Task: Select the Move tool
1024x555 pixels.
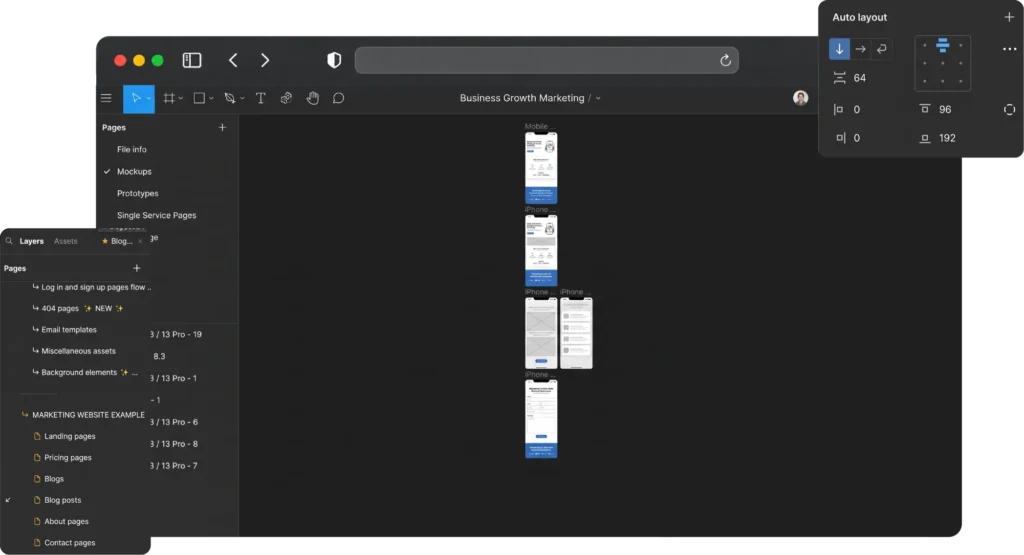Action: (136, 98)
